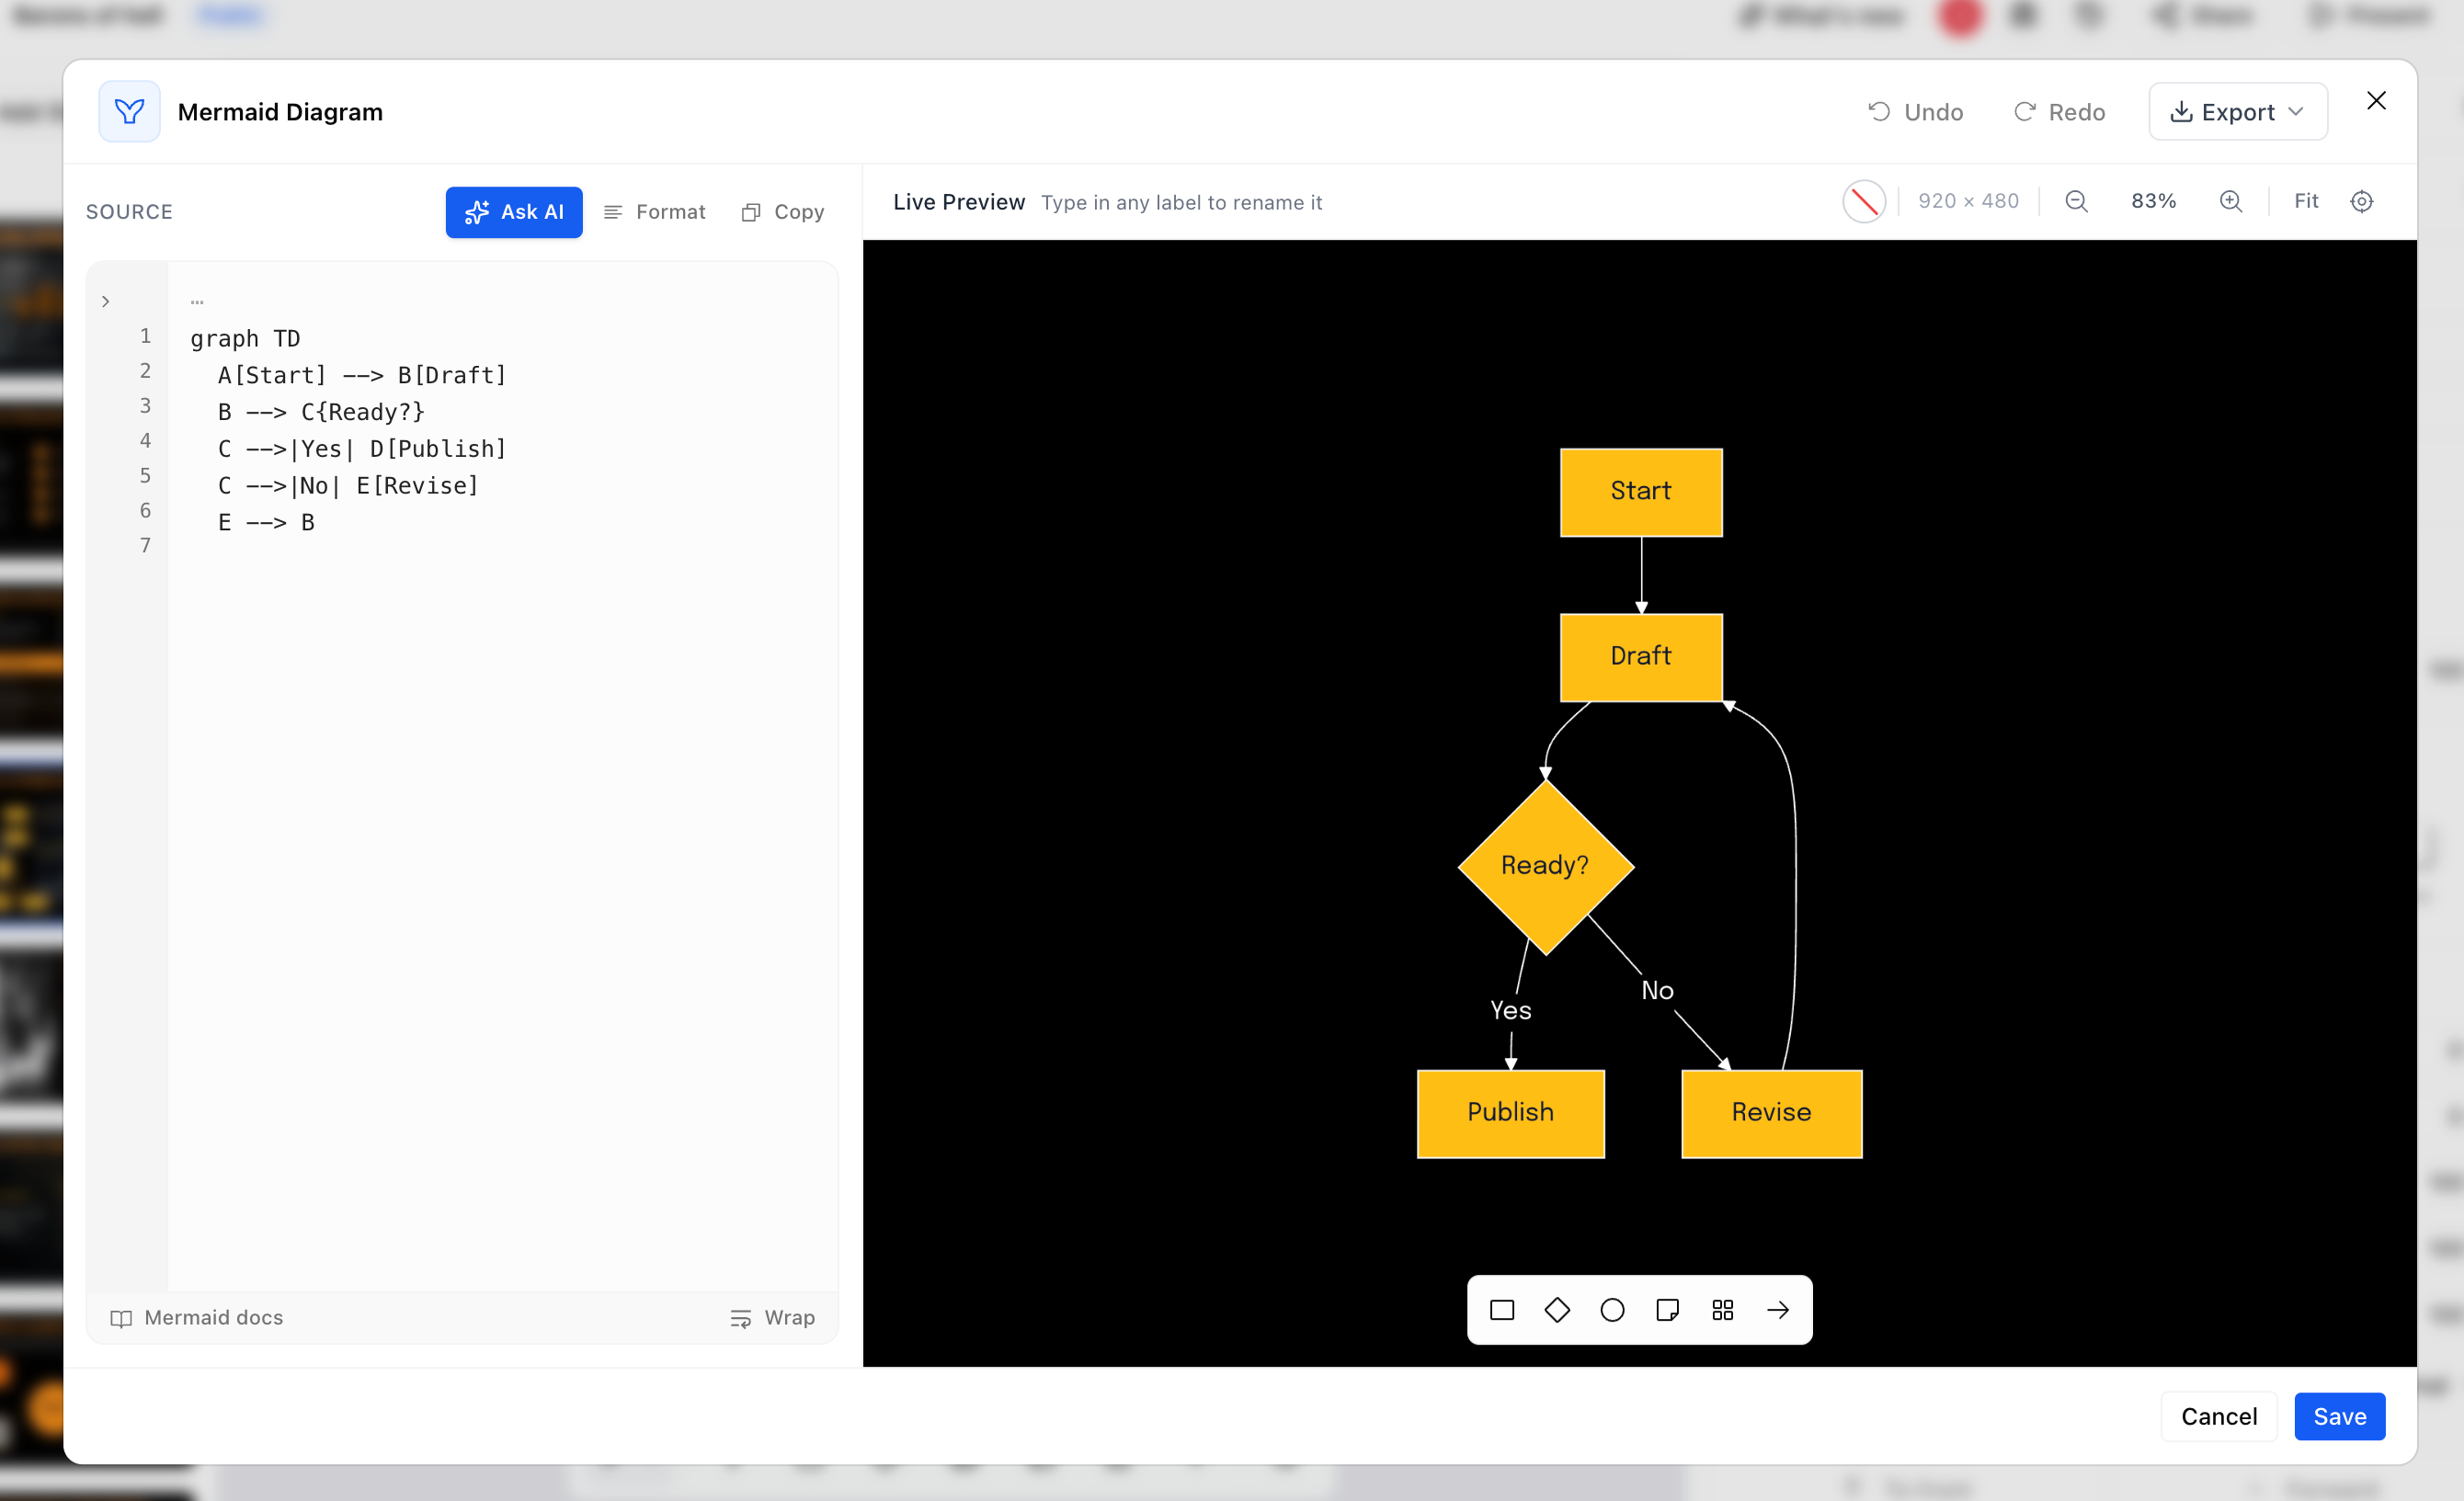Cancel the diagram editing dialog

(x=2219, y=1416)
